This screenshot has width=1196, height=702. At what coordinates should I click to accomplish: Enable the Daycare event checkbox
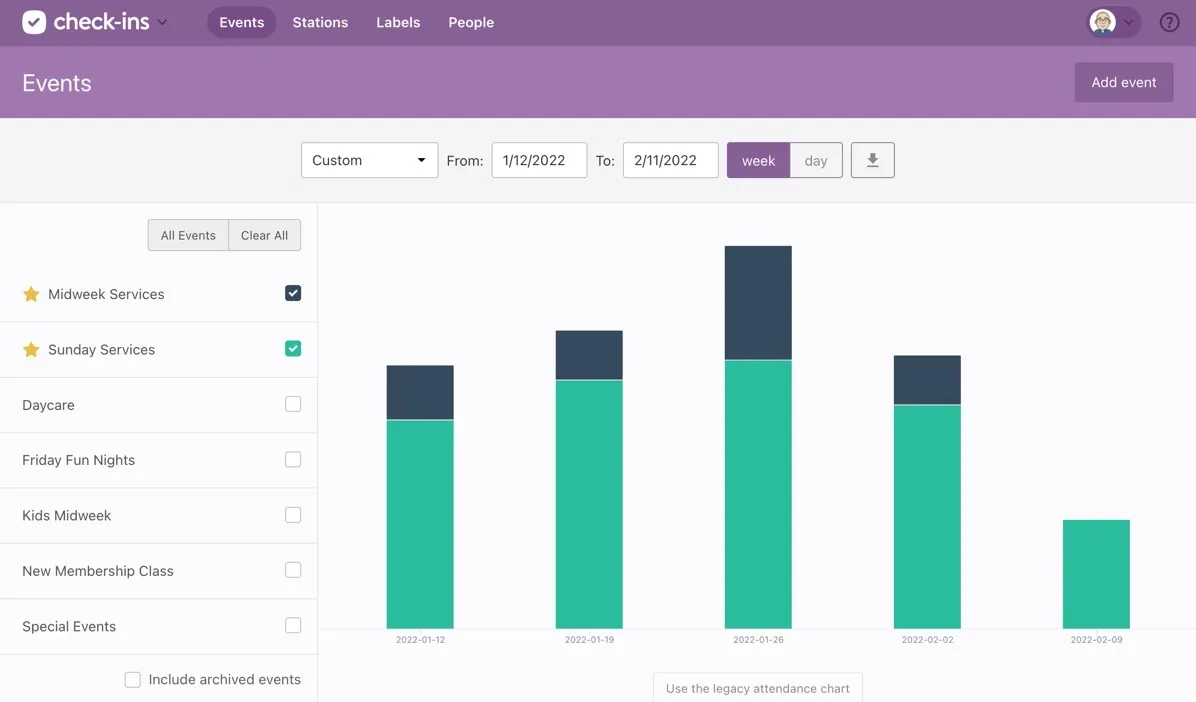click(293, 404)
